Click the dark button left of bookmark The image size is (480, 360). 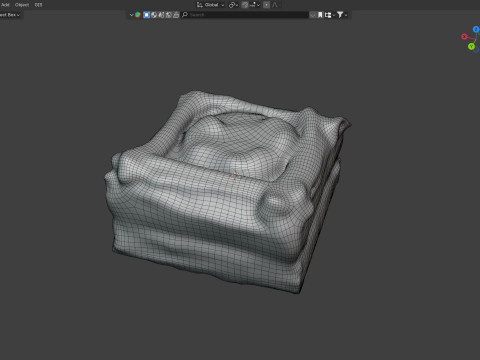coord(313,15)
